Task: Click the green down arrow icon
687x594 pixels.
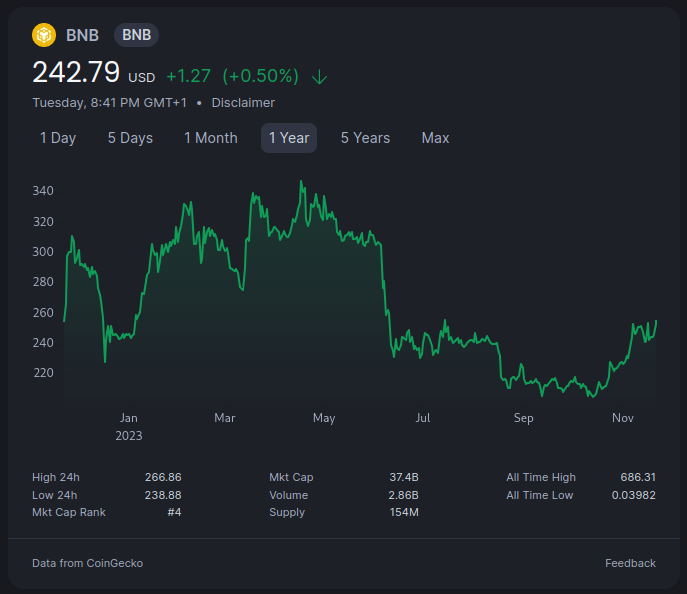Action: click(320, 77)
